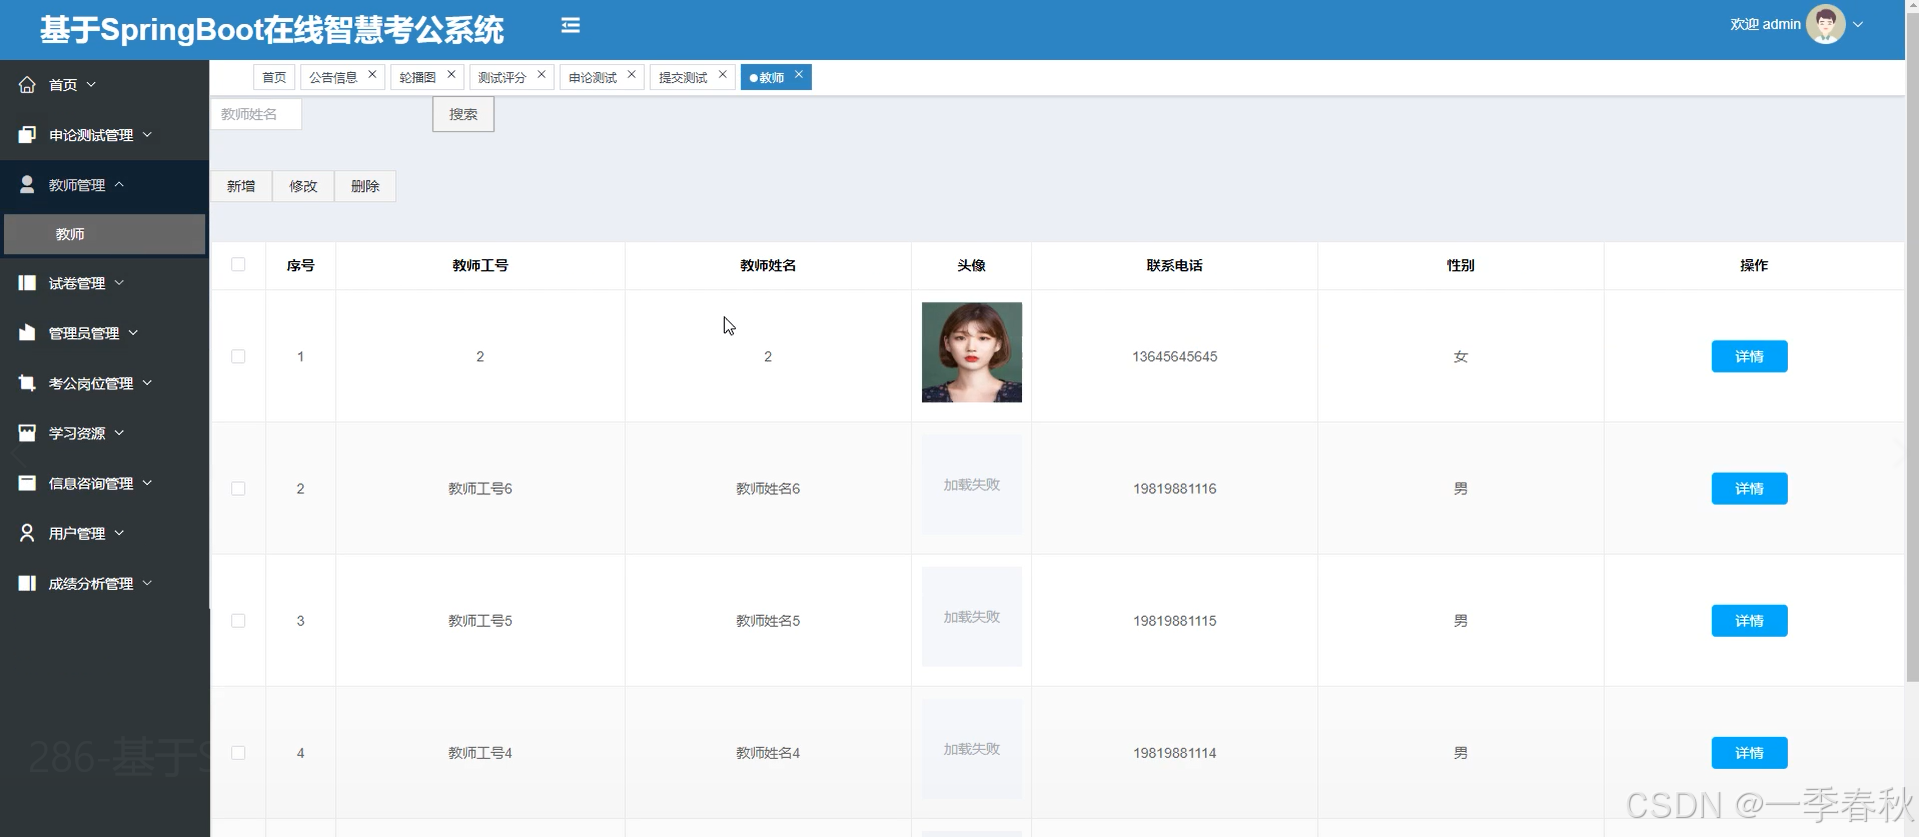
Task: Click the 加载失败 image in row 4
Action: [x=972, y=749]
